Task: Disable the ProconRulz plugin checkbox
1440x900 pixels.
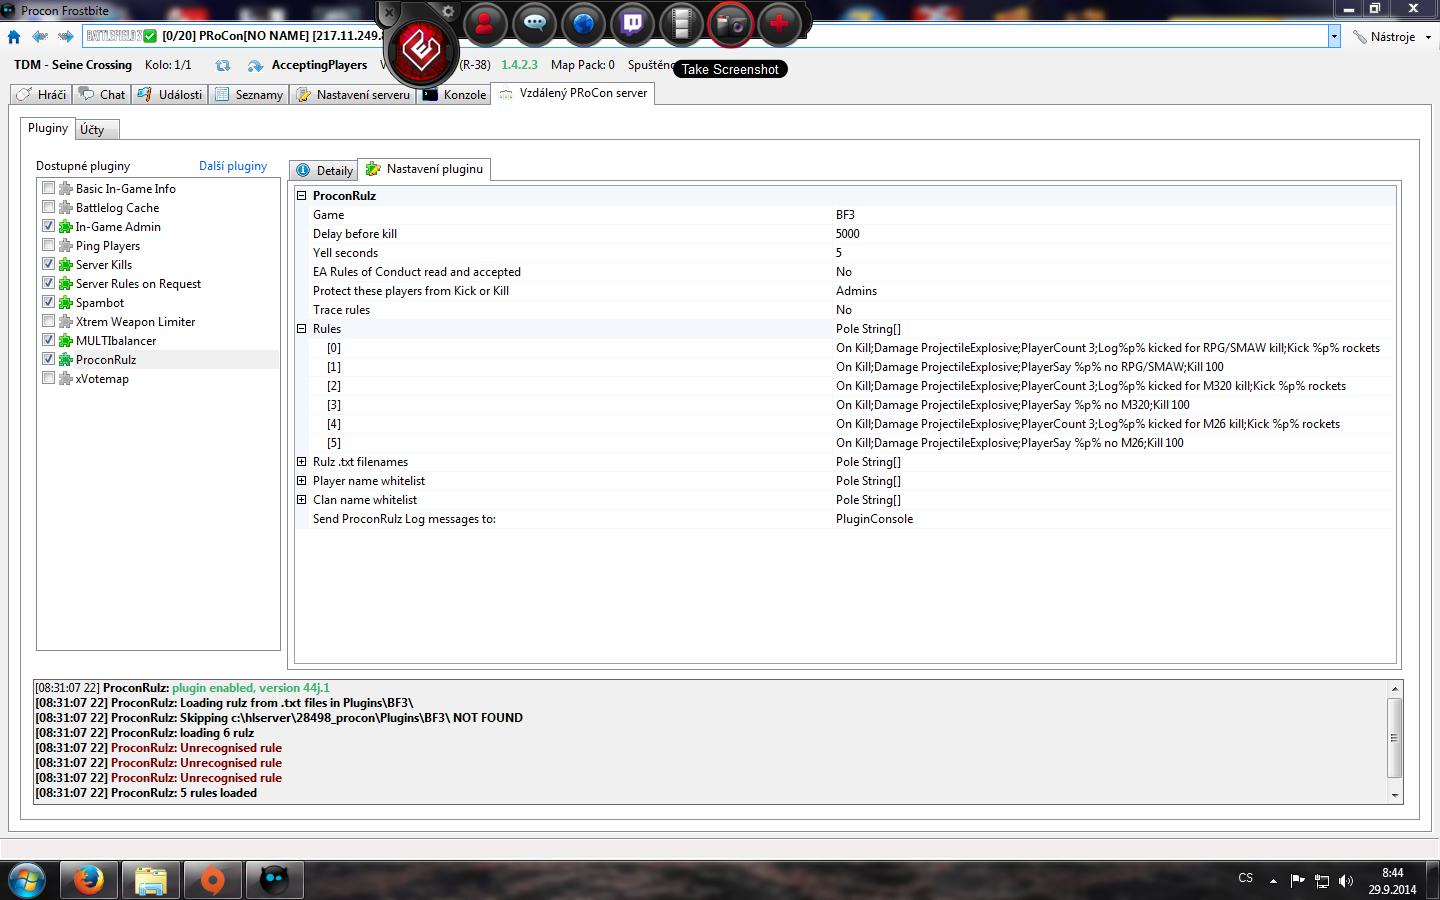Action: click(x=48, y=359)
